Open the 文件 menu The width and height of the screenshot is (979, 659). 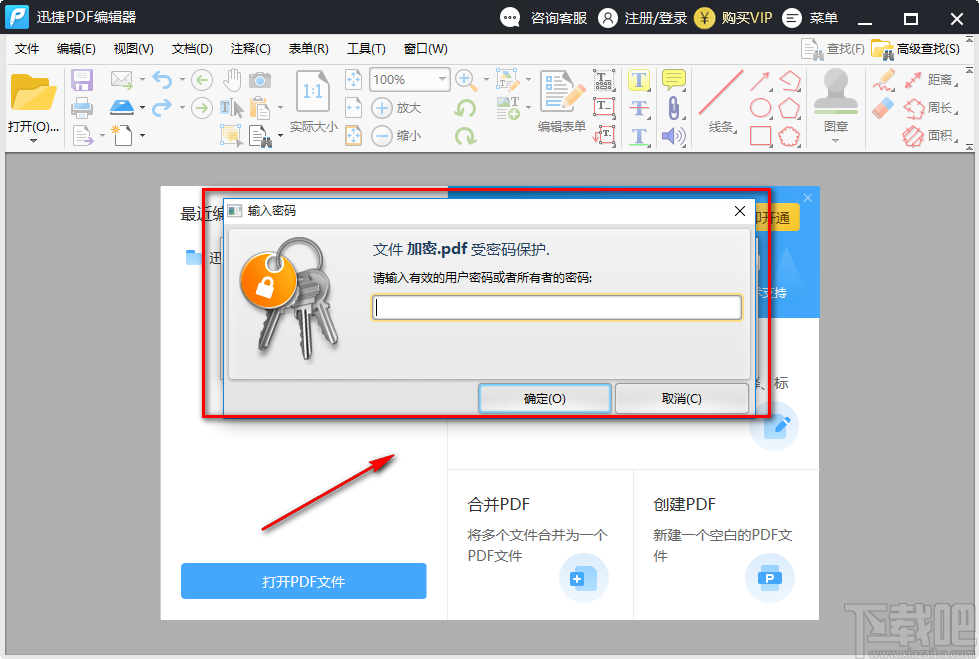(x=27, y=49)
